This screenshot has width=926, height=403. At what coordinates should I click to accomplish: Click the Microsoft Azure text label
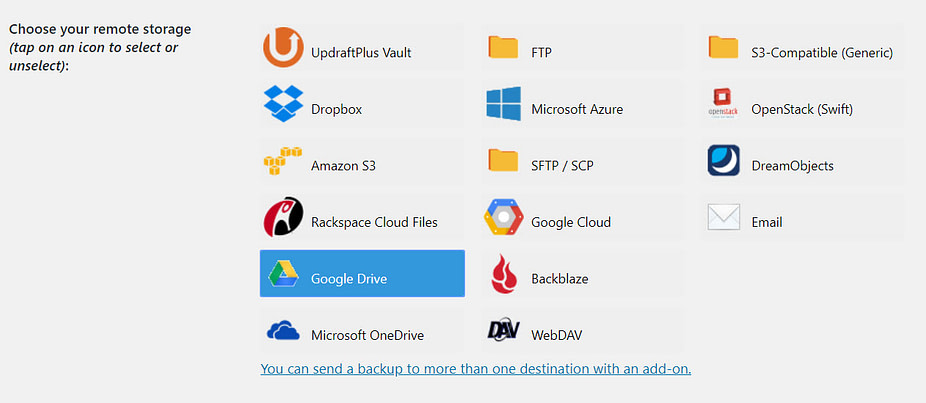577,109
